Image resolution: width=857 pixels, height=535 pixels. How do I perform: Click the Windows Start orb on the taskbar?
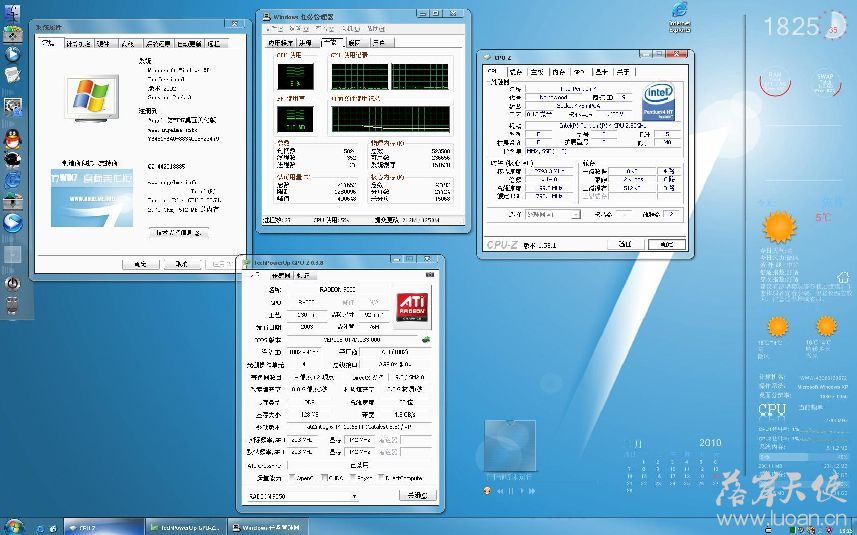point(13,527)
